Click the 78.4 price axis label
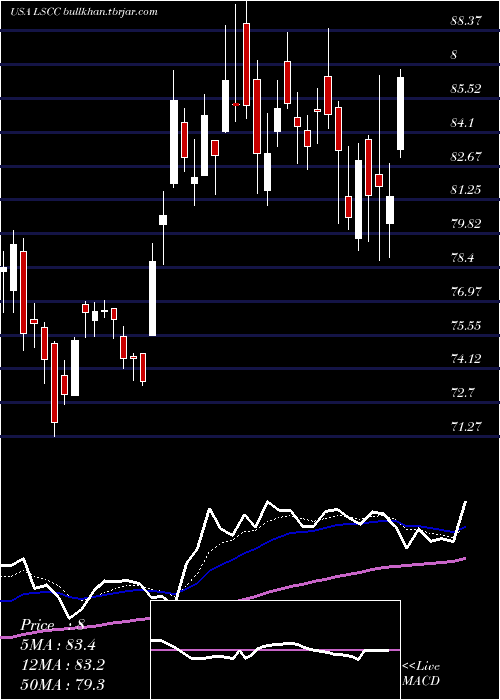Viewport: 500px width, 700px height. [462, 258]
